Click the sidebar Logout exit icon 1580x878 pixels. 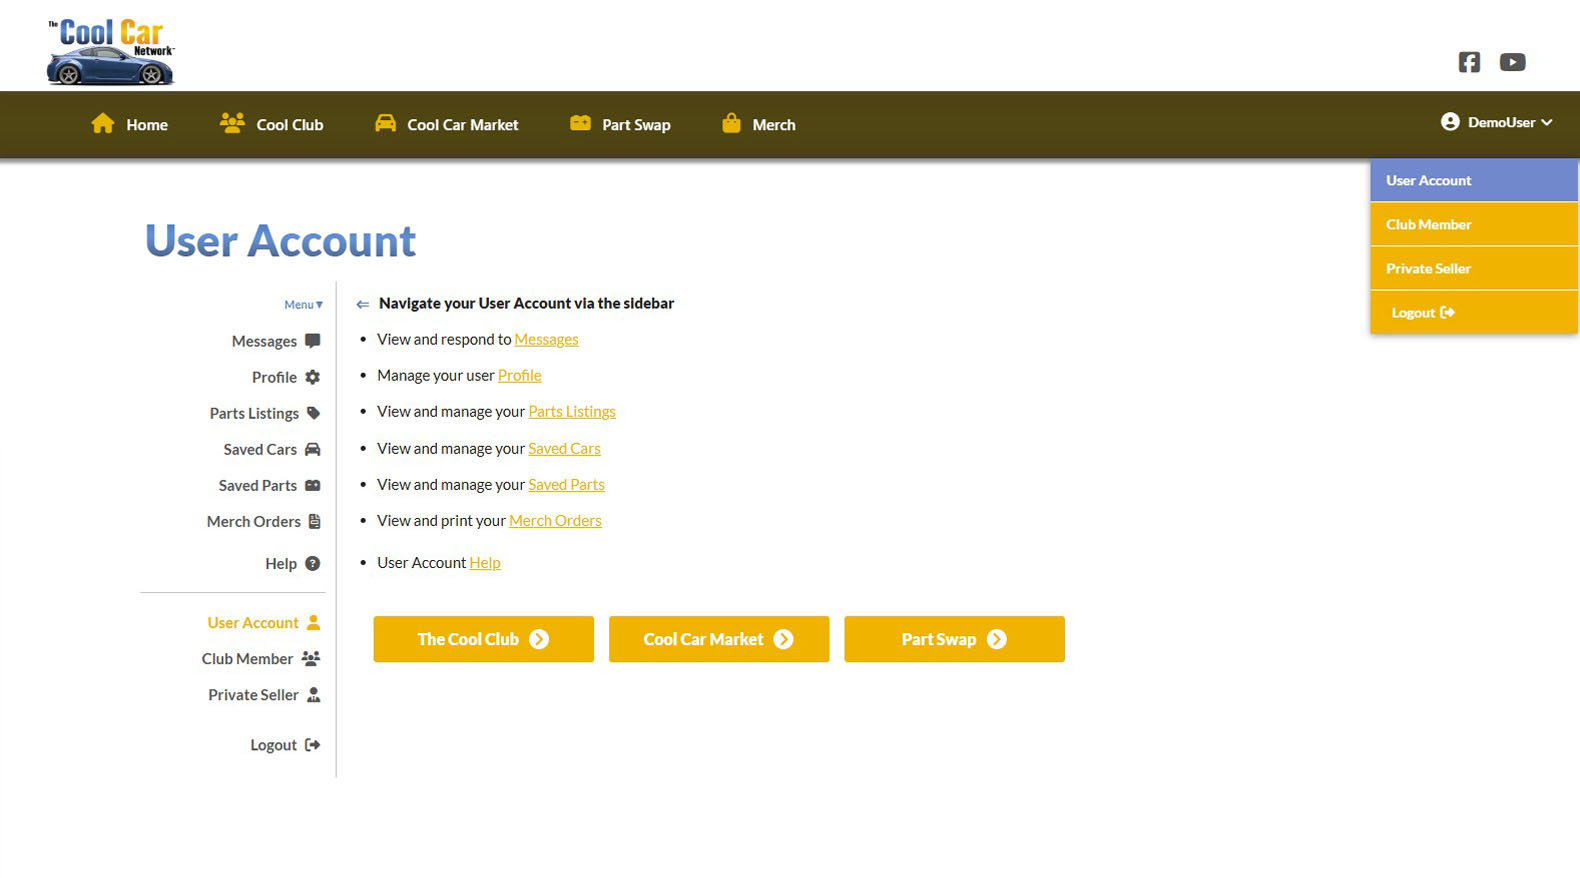(313, 745)
